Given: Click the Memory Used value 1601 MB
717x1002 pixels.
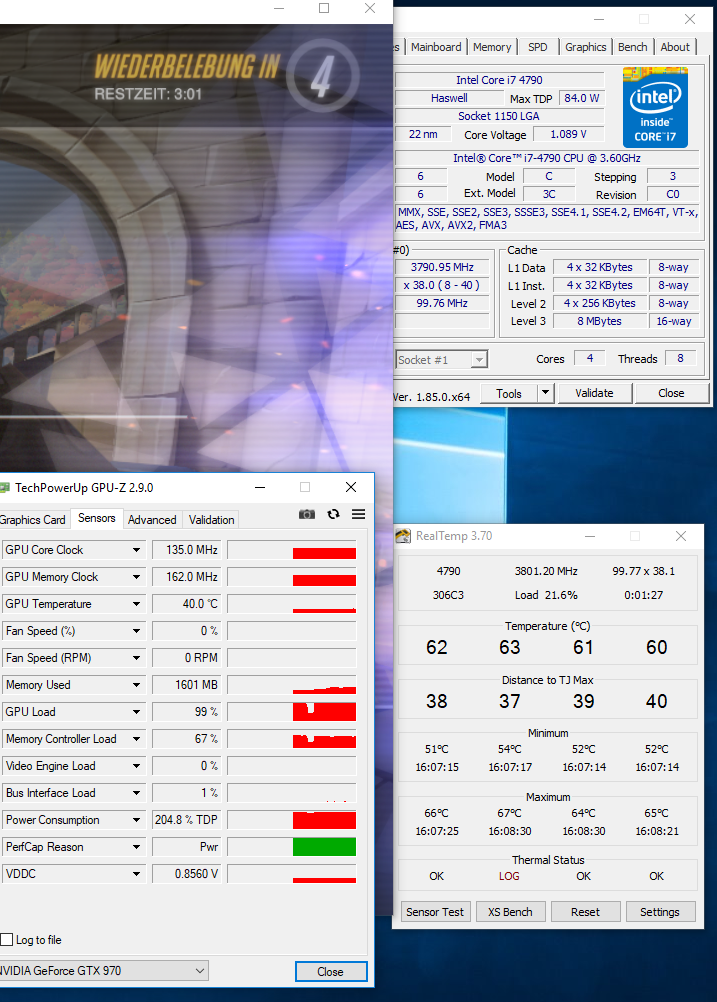Looking at the screenshot, I should [x=187, y=685].
